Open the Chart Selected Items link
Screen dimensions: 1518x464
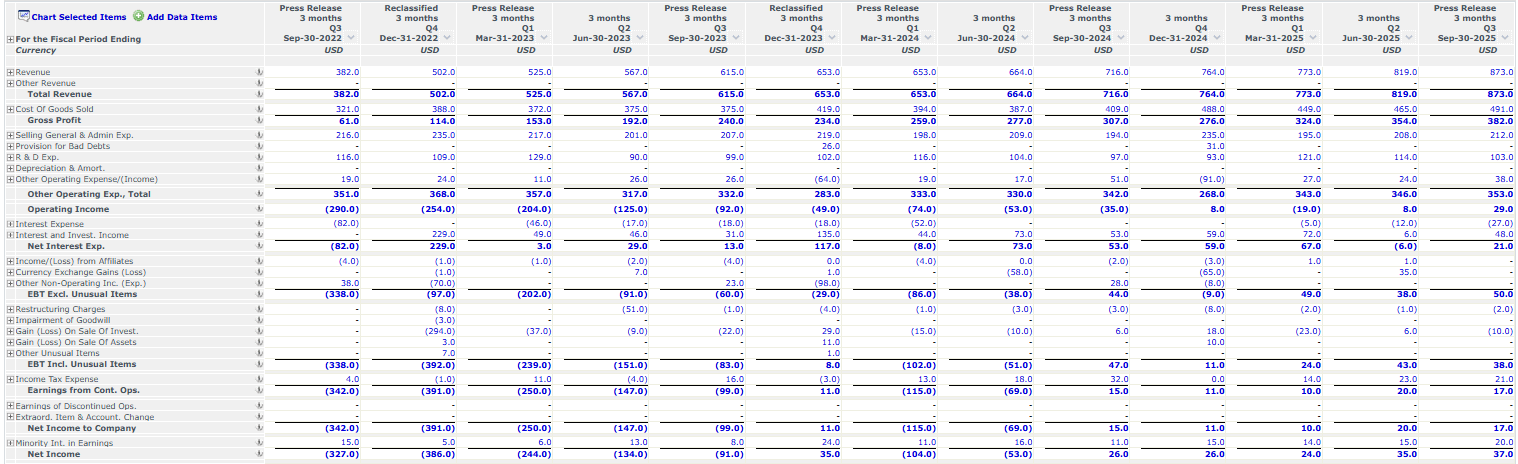[x=79, y=17]
